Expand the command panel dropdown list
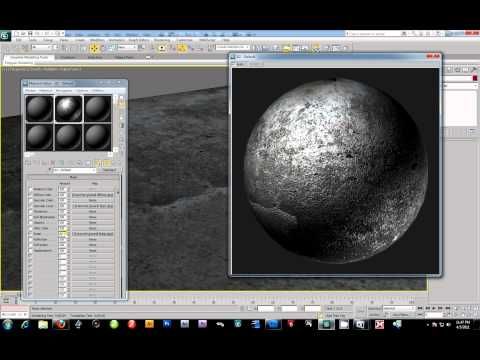This screenshot has height=360, width=480. [460, 86]
